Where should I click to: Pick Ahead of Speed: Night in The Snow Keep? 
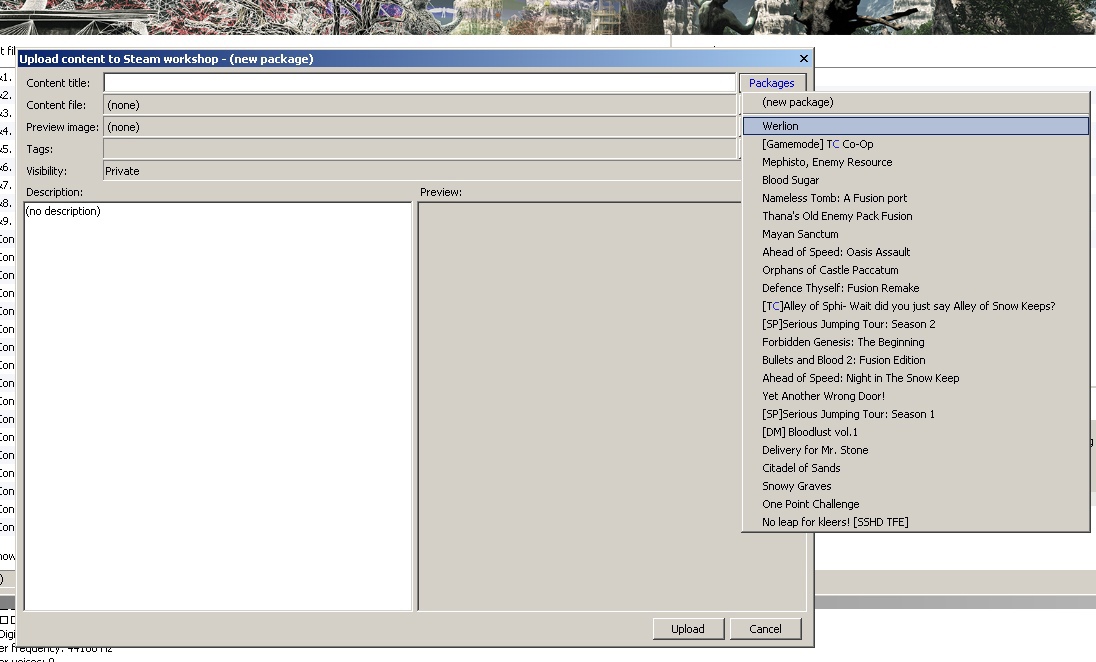tap(916, 378)
